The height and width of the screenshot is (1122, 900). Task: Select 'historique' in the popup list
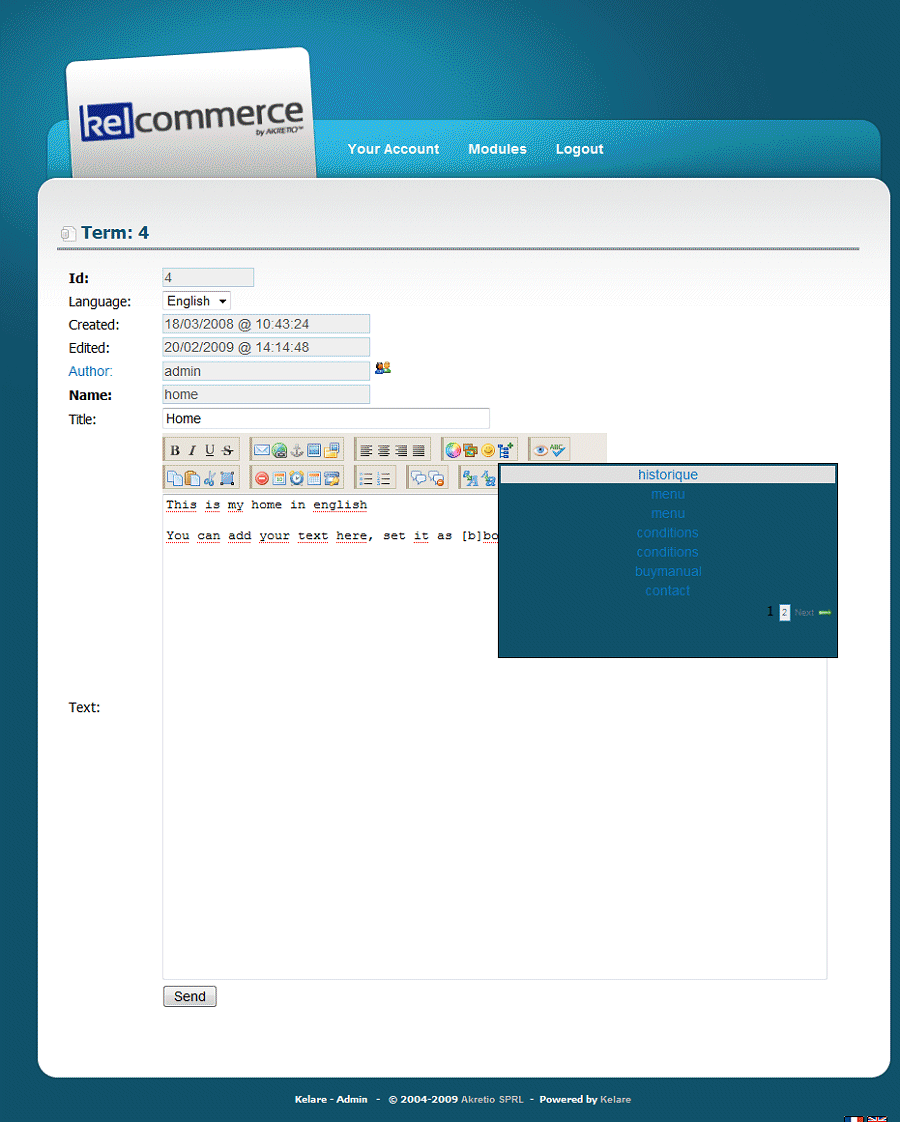pyautogui.click(x=668, y=475)
